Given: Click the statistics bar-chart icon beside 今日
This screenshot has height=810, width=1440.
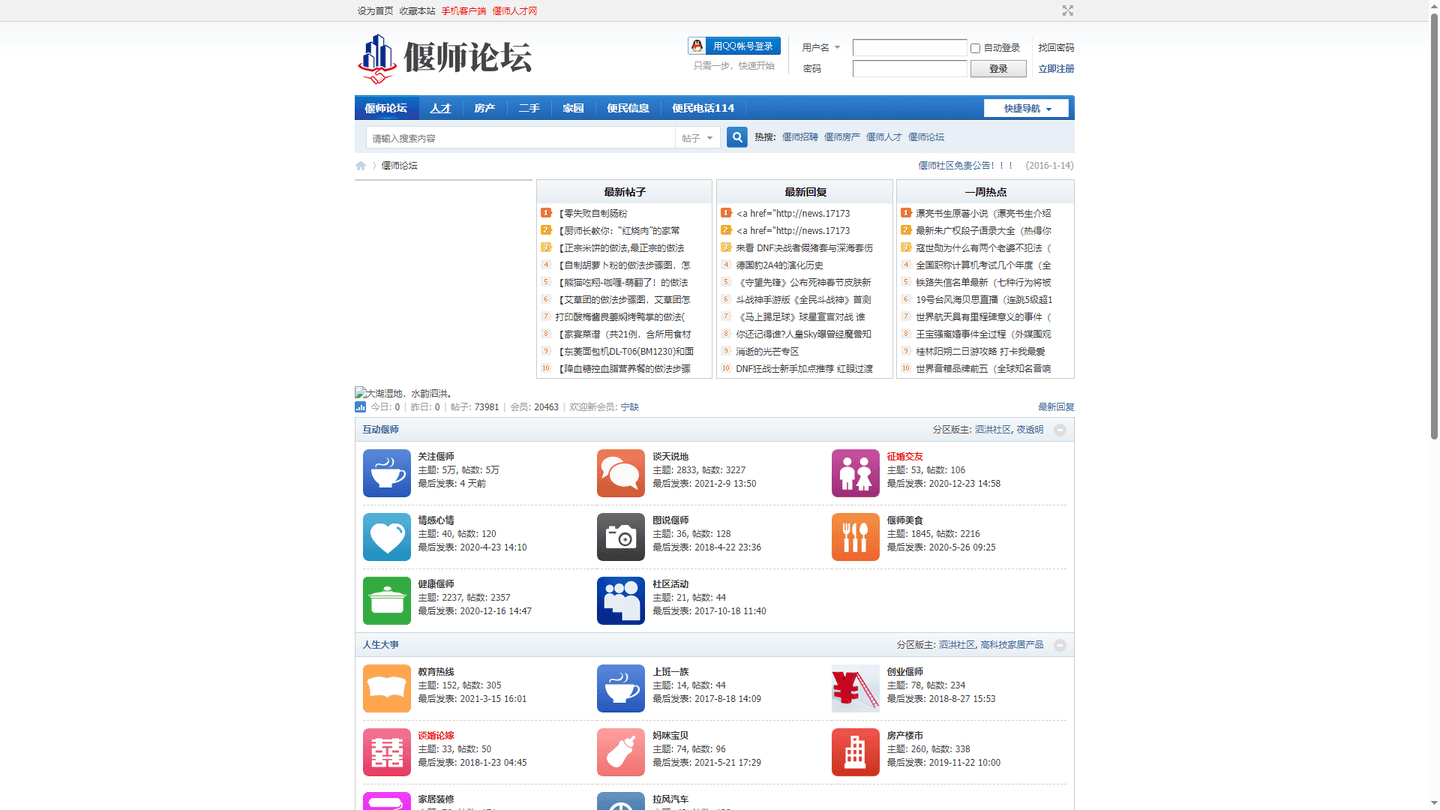Looking at the screenshot, I should pyautogui.click(x=360, y=407).
